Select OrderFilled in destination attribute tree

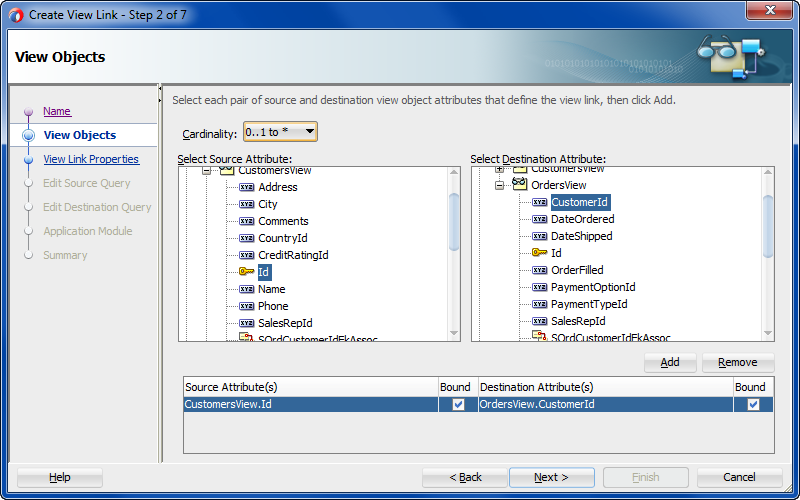[x=577, y=270]
